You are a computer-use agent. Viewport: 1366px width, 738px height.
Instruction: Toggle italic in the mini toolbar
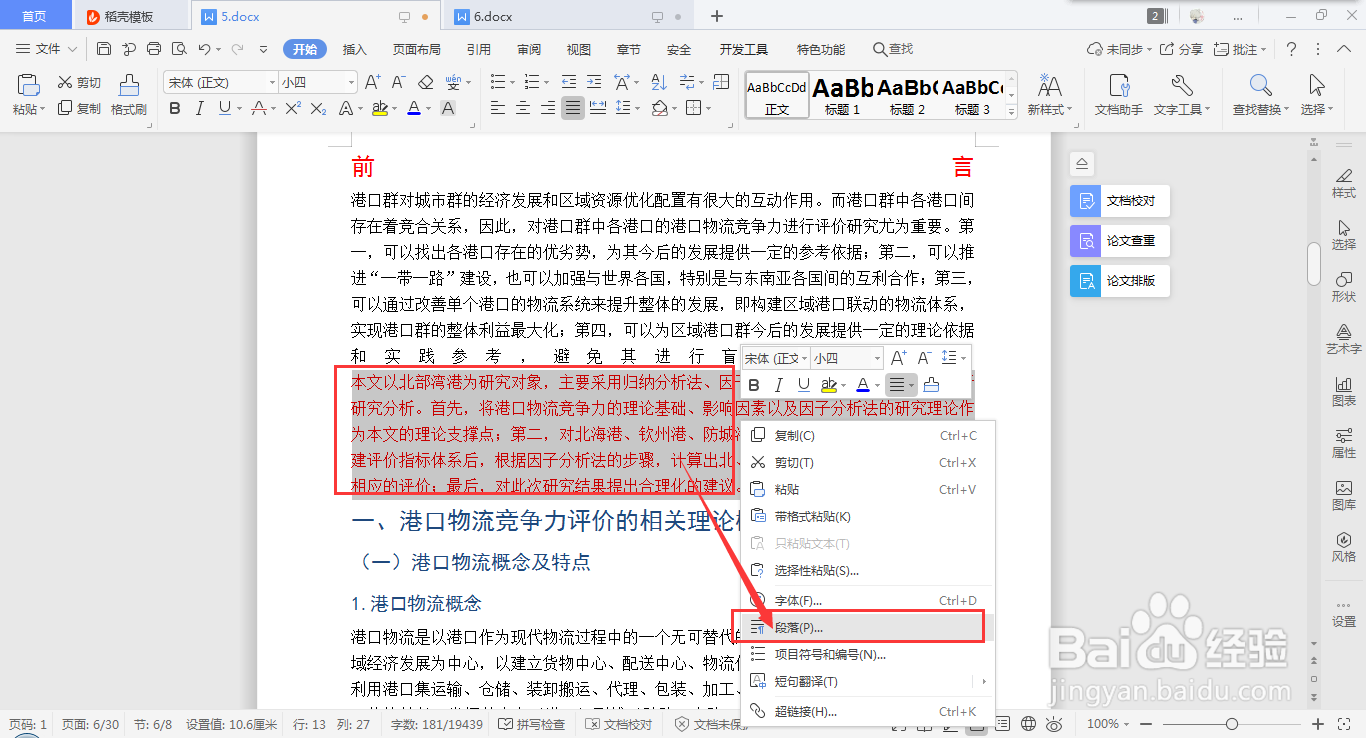click(x=778, y=384)
